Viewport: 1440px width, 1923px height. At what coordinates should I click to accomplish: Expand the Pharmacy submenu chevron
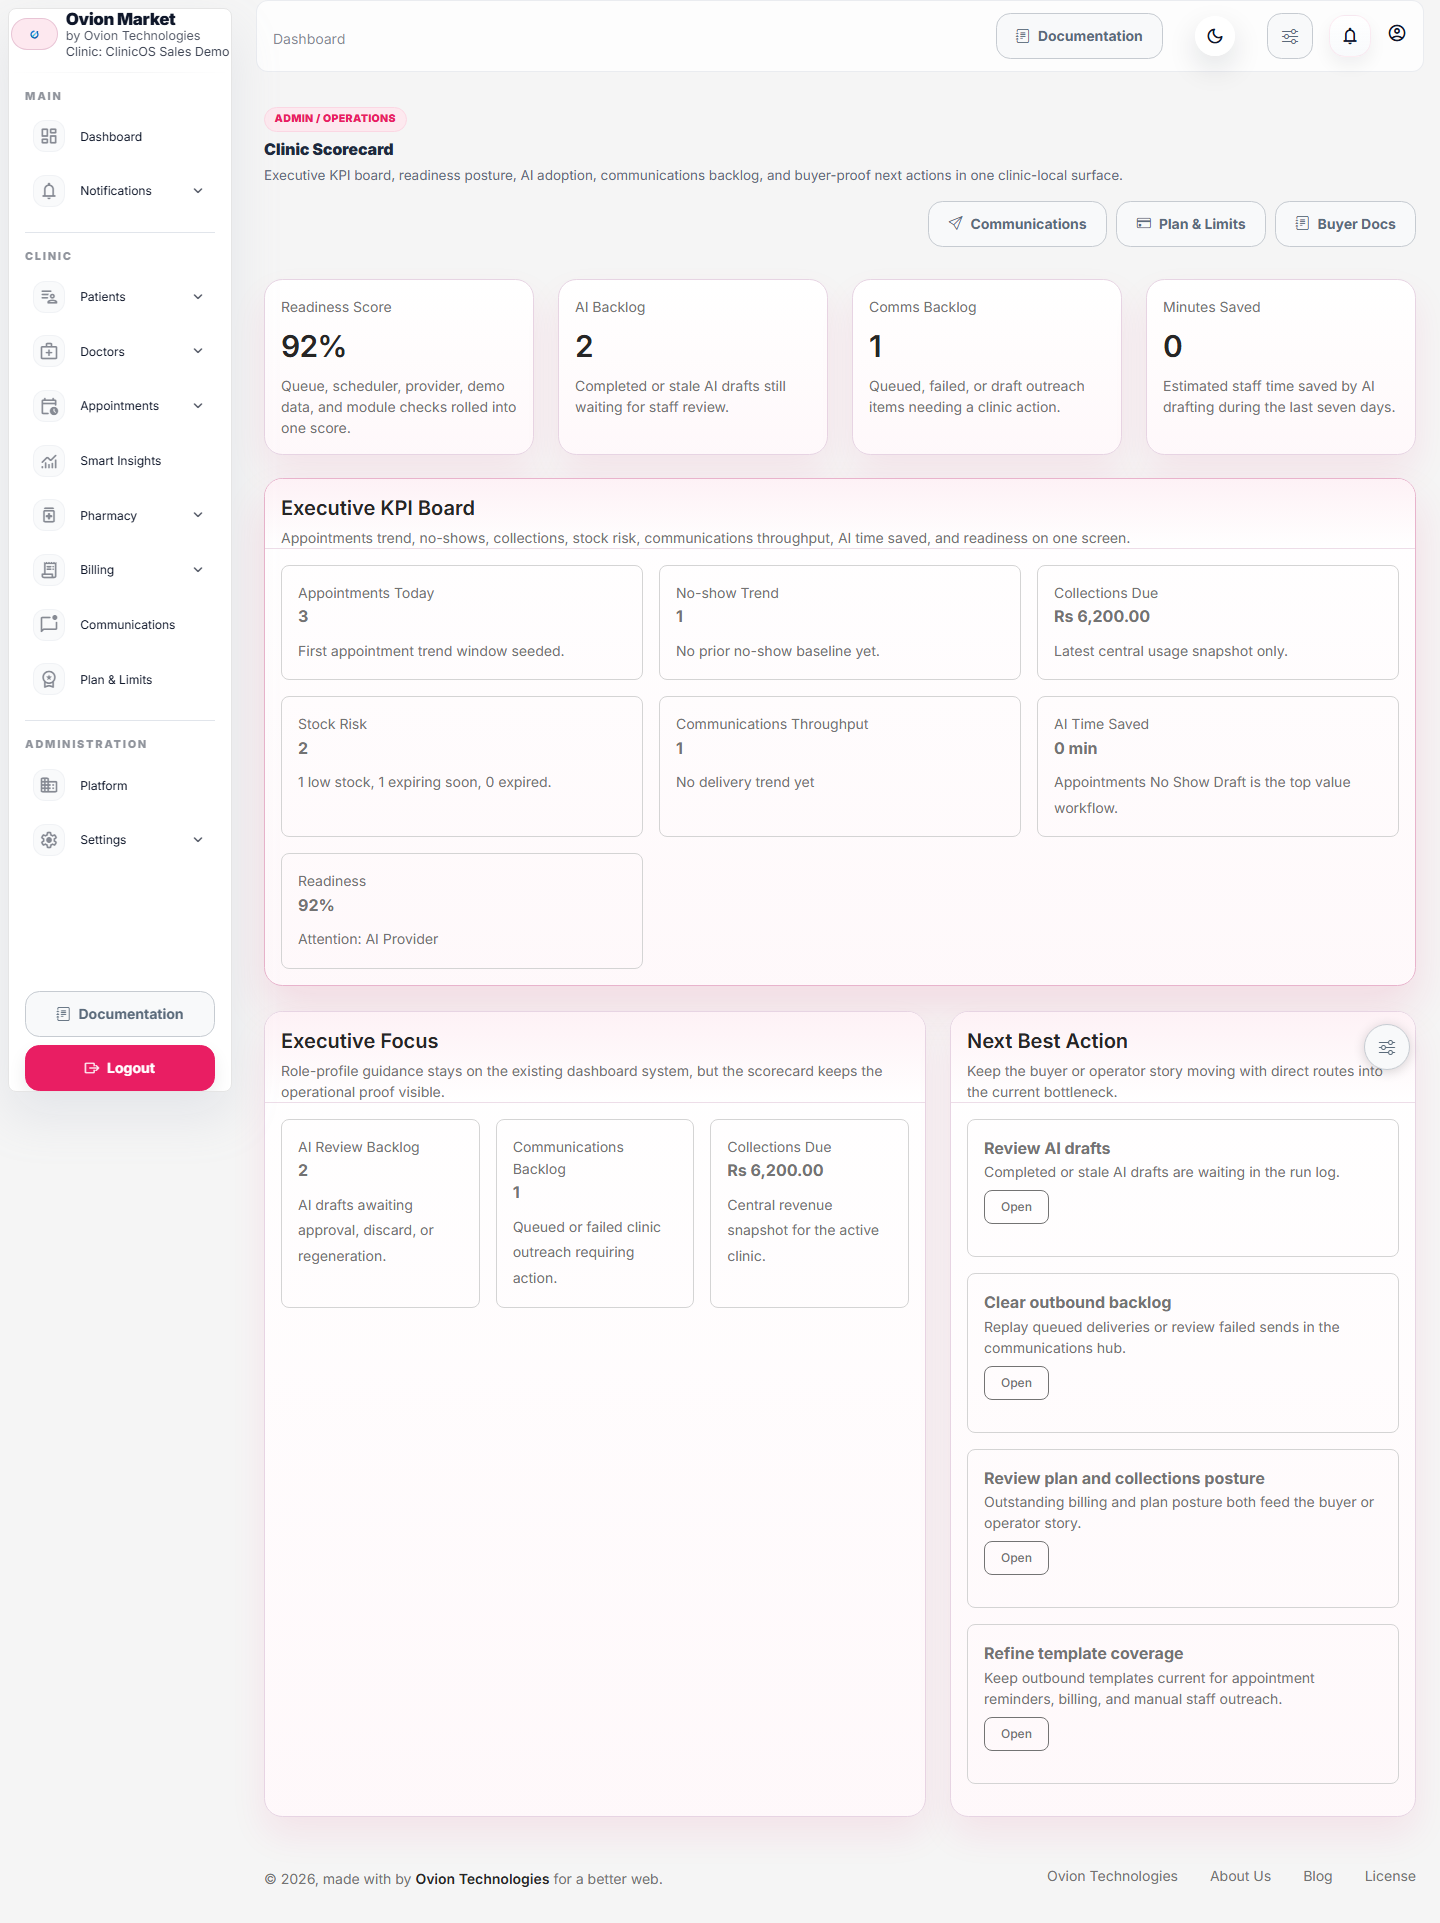198,515
